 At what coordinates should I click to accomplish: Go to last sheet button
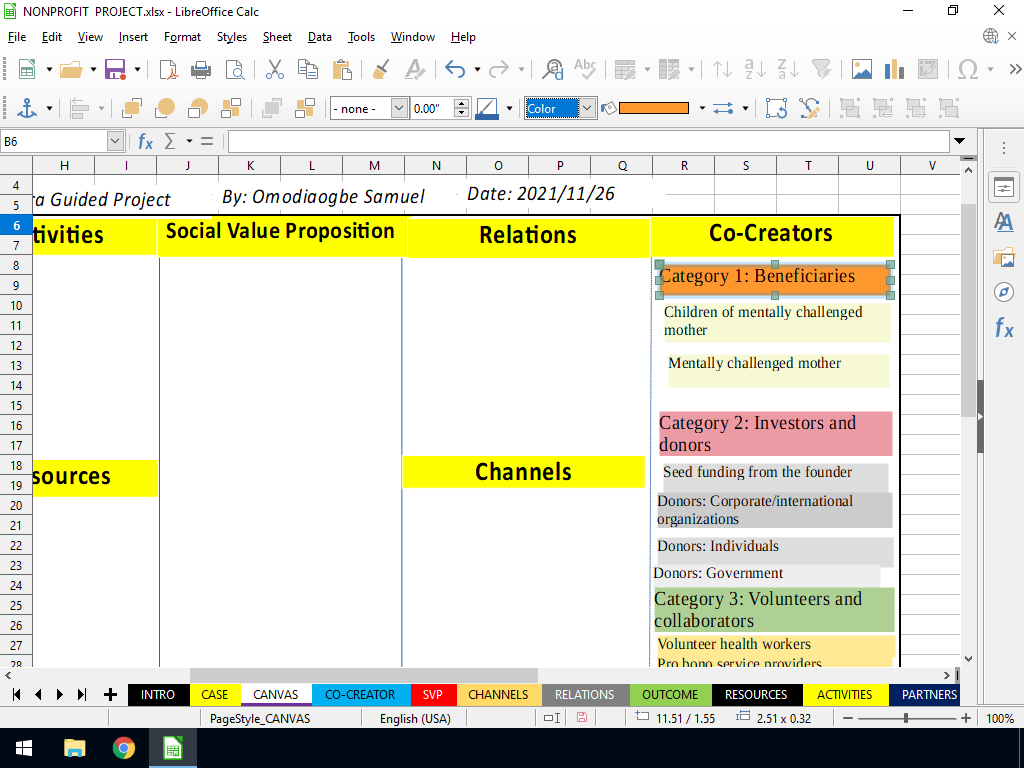pyautogui.click(x=82, y=694)
